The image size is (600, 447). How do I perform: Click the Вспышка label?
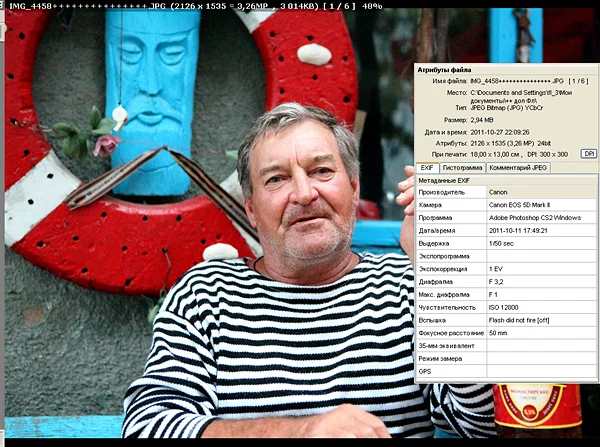(x=432, y=320)
